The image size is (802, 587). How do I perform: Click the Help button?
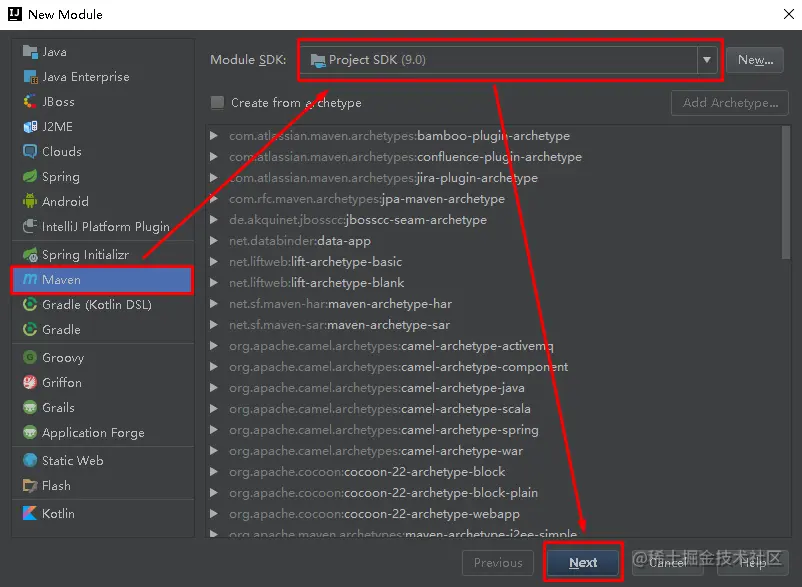(753, 562)
